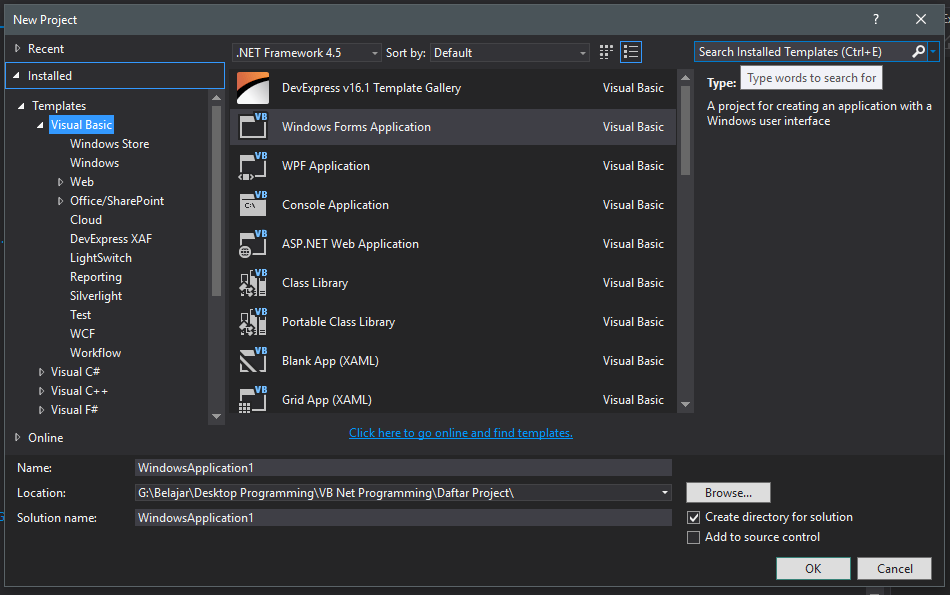
Task: Click inside the Name input field
Action: pos(400,467)
